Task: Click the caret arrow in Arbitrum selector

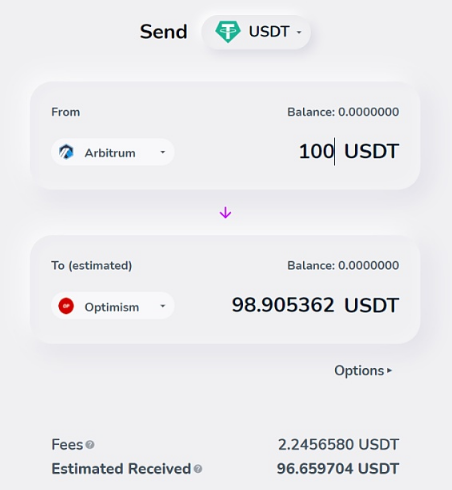Action: click(x=163, y=152)
